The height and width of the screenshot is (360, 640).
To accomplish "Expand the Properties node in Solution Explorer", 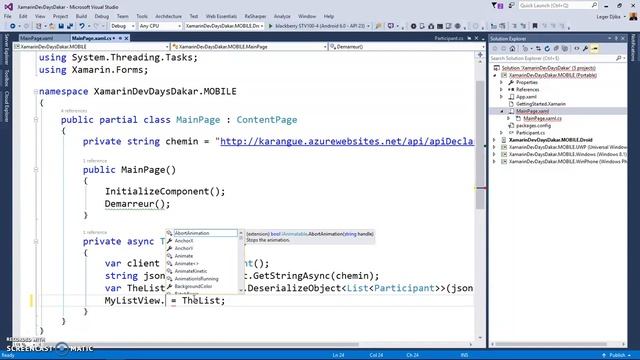I will coord(502,82).
